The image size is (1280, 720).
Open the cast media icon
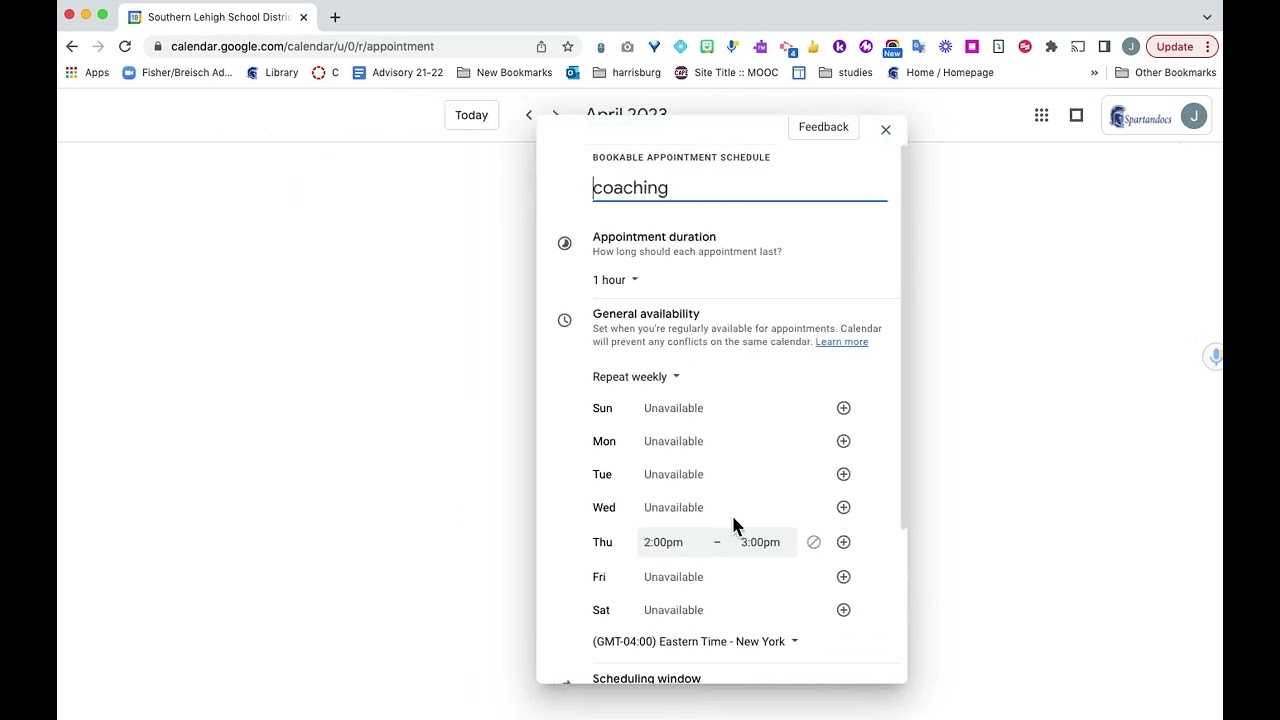[1078, 47]
